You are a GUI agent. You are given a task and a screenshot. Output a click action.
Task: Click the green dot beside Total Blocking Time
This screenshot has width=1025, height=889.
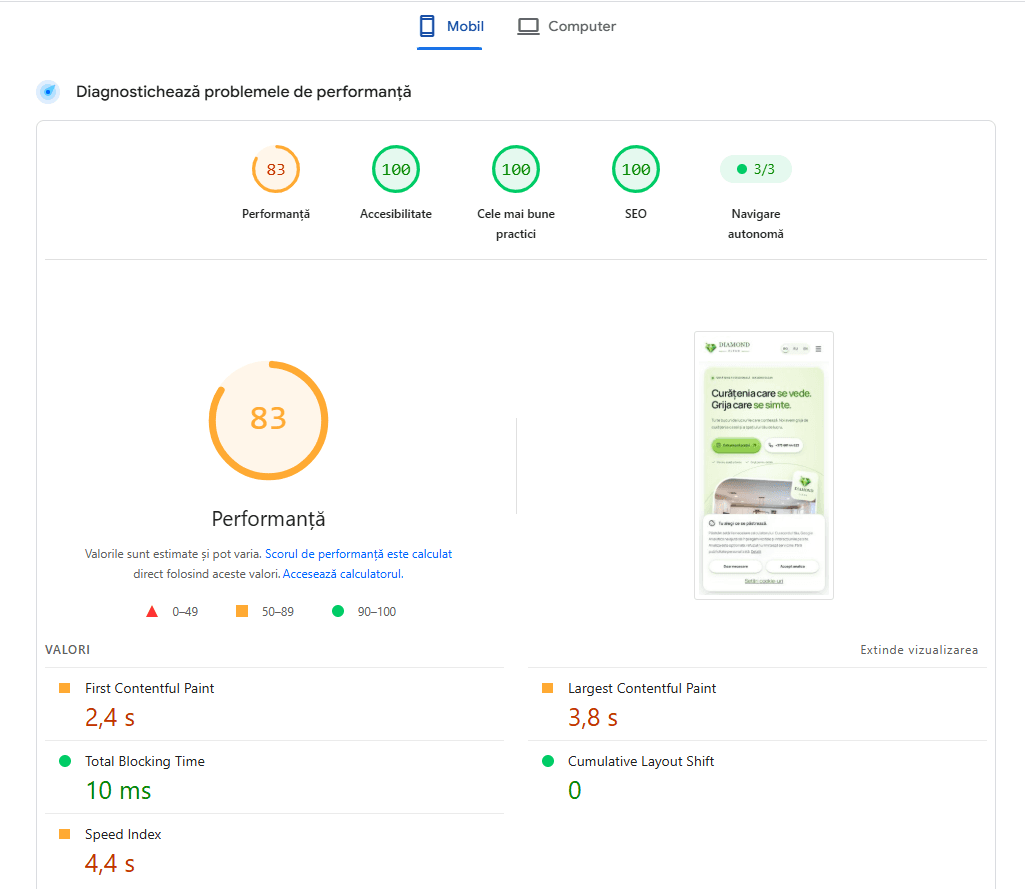point(65,761)
